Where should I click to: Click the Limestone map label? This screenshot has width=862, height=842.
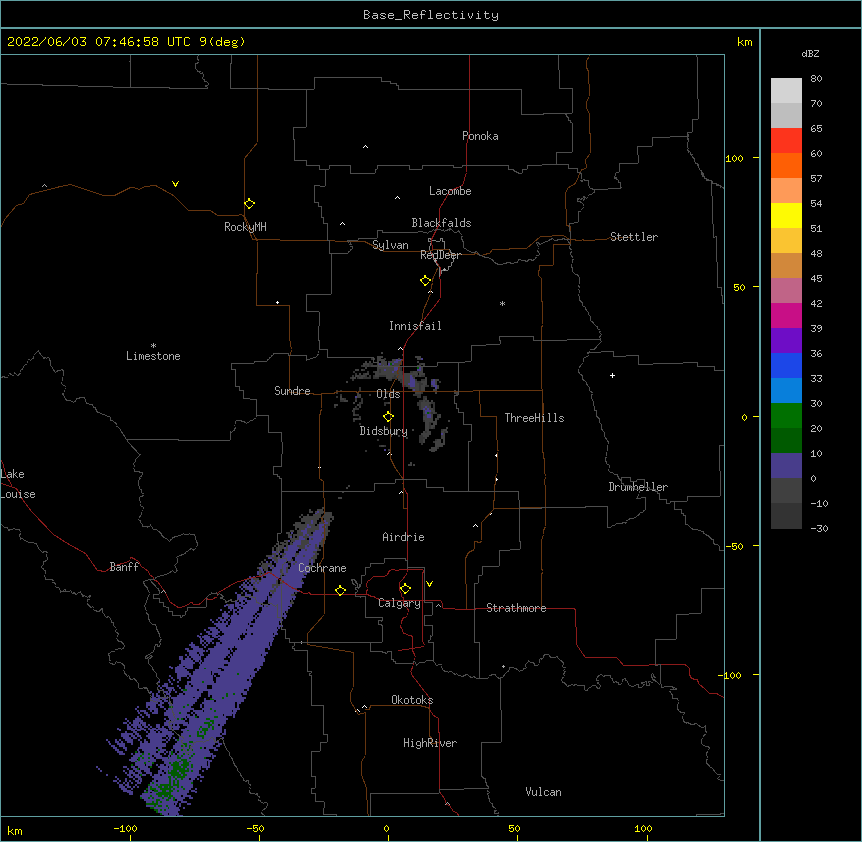tap(153, 356)
